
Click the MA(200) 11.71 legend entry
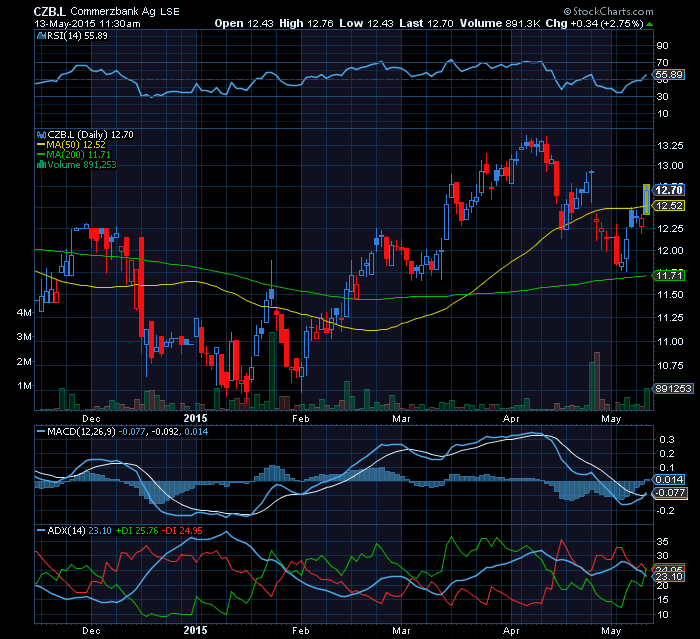pyautogui.click(x=74, y=155)
